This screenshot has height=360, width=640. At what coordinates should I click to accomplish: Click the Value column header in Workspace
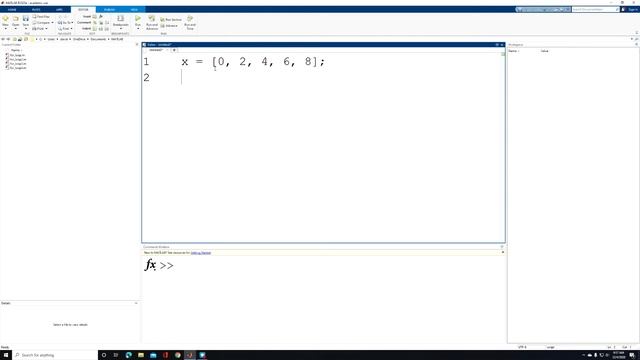[x=544, y=51]
